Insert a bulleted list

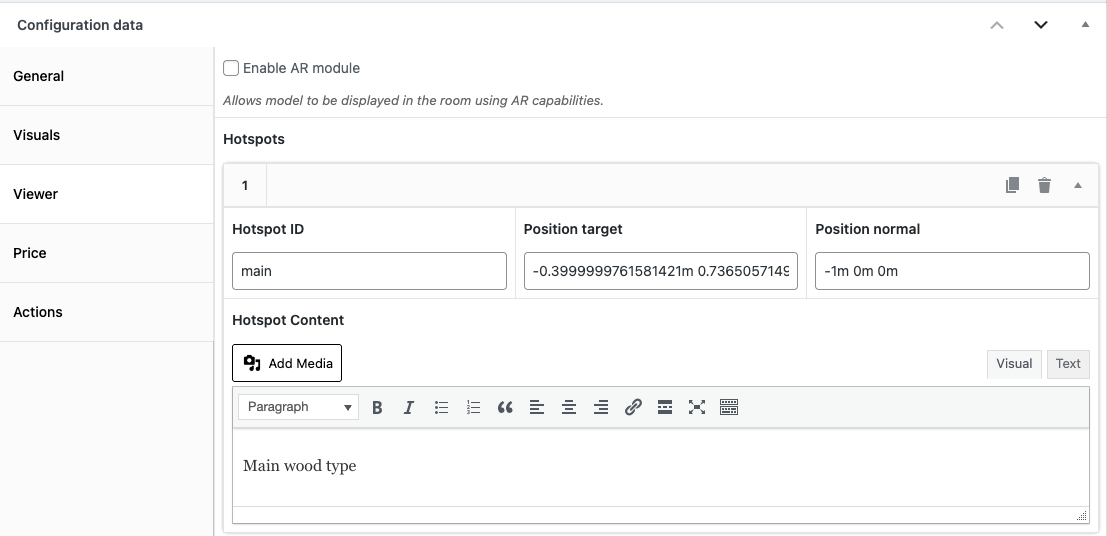click(441, 407)
